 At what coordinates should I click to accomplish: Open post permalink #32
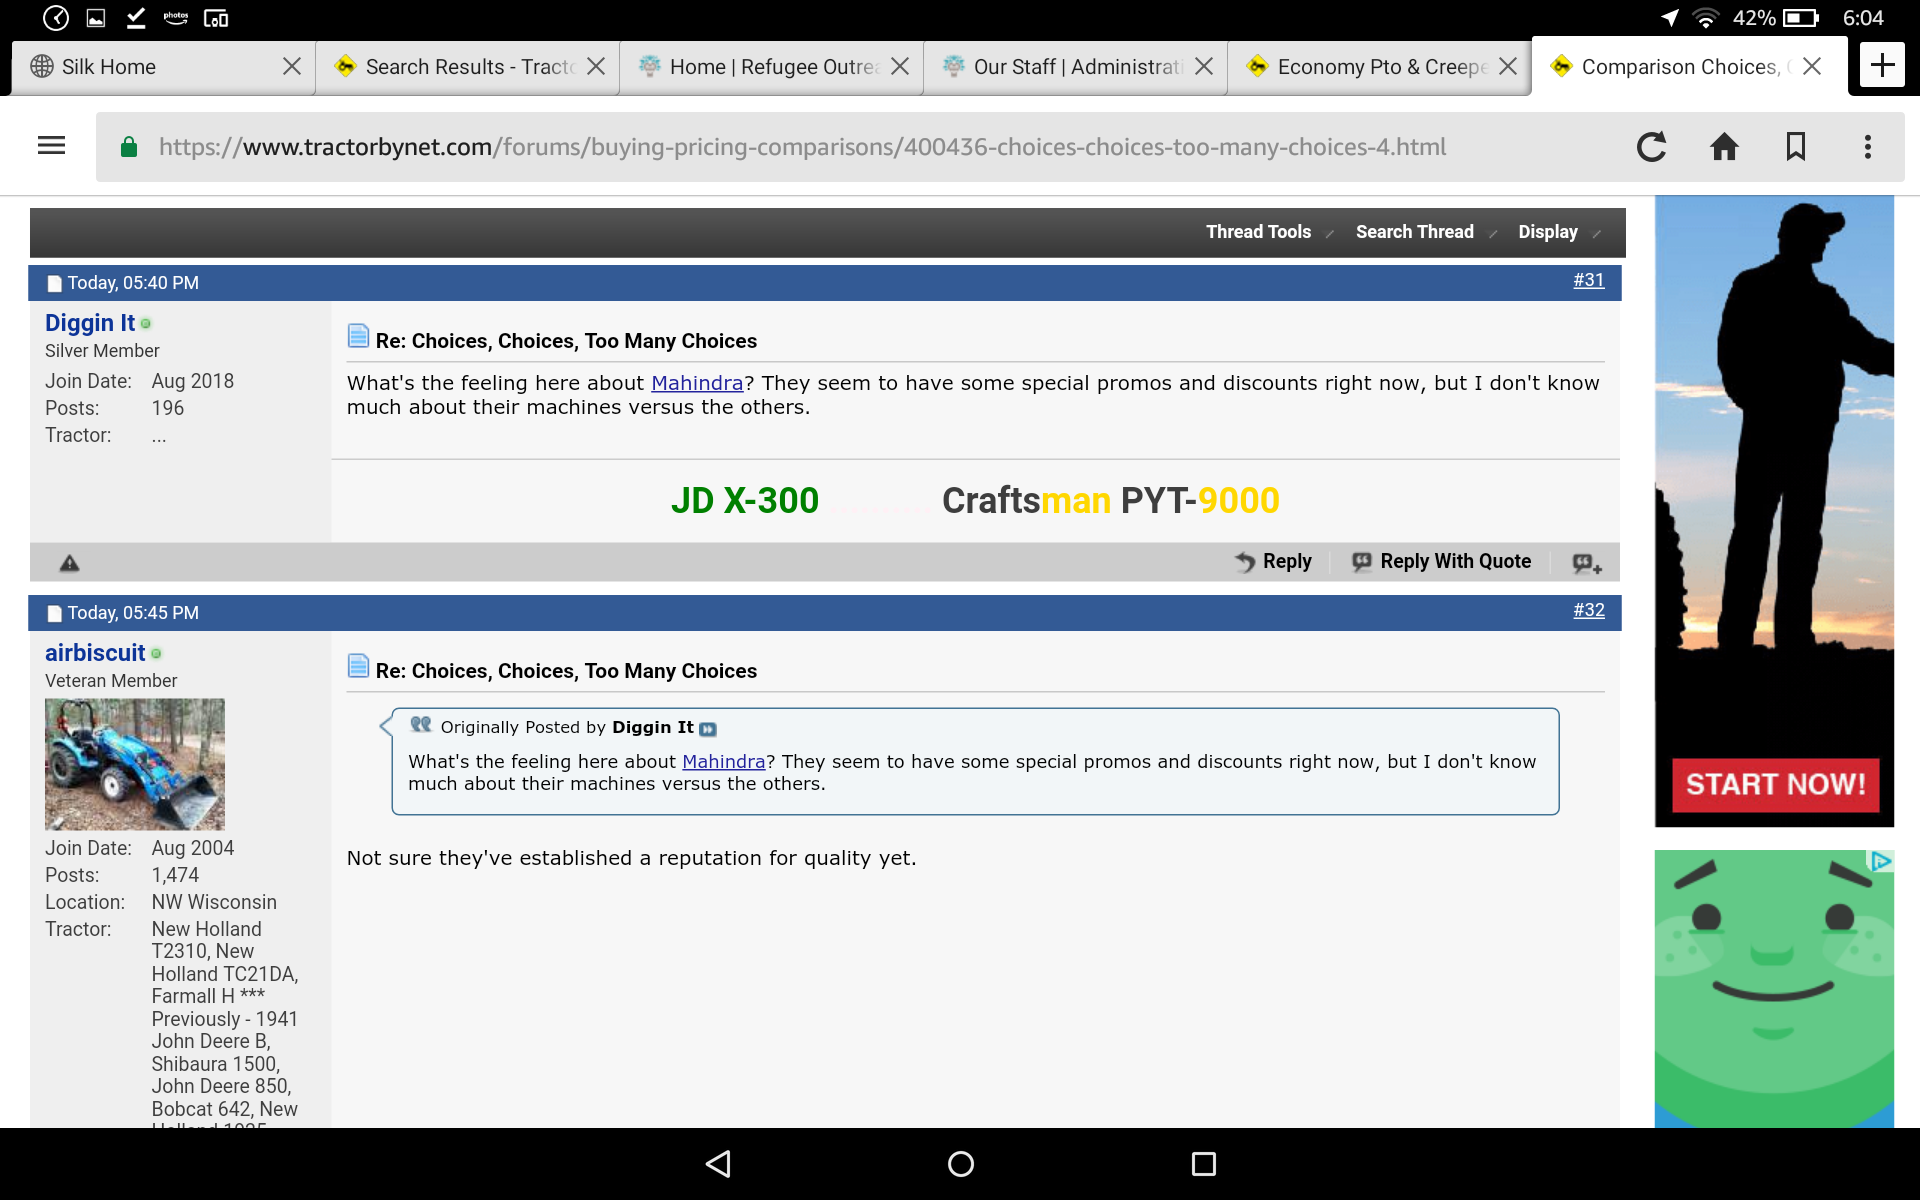pos(1588,611)
